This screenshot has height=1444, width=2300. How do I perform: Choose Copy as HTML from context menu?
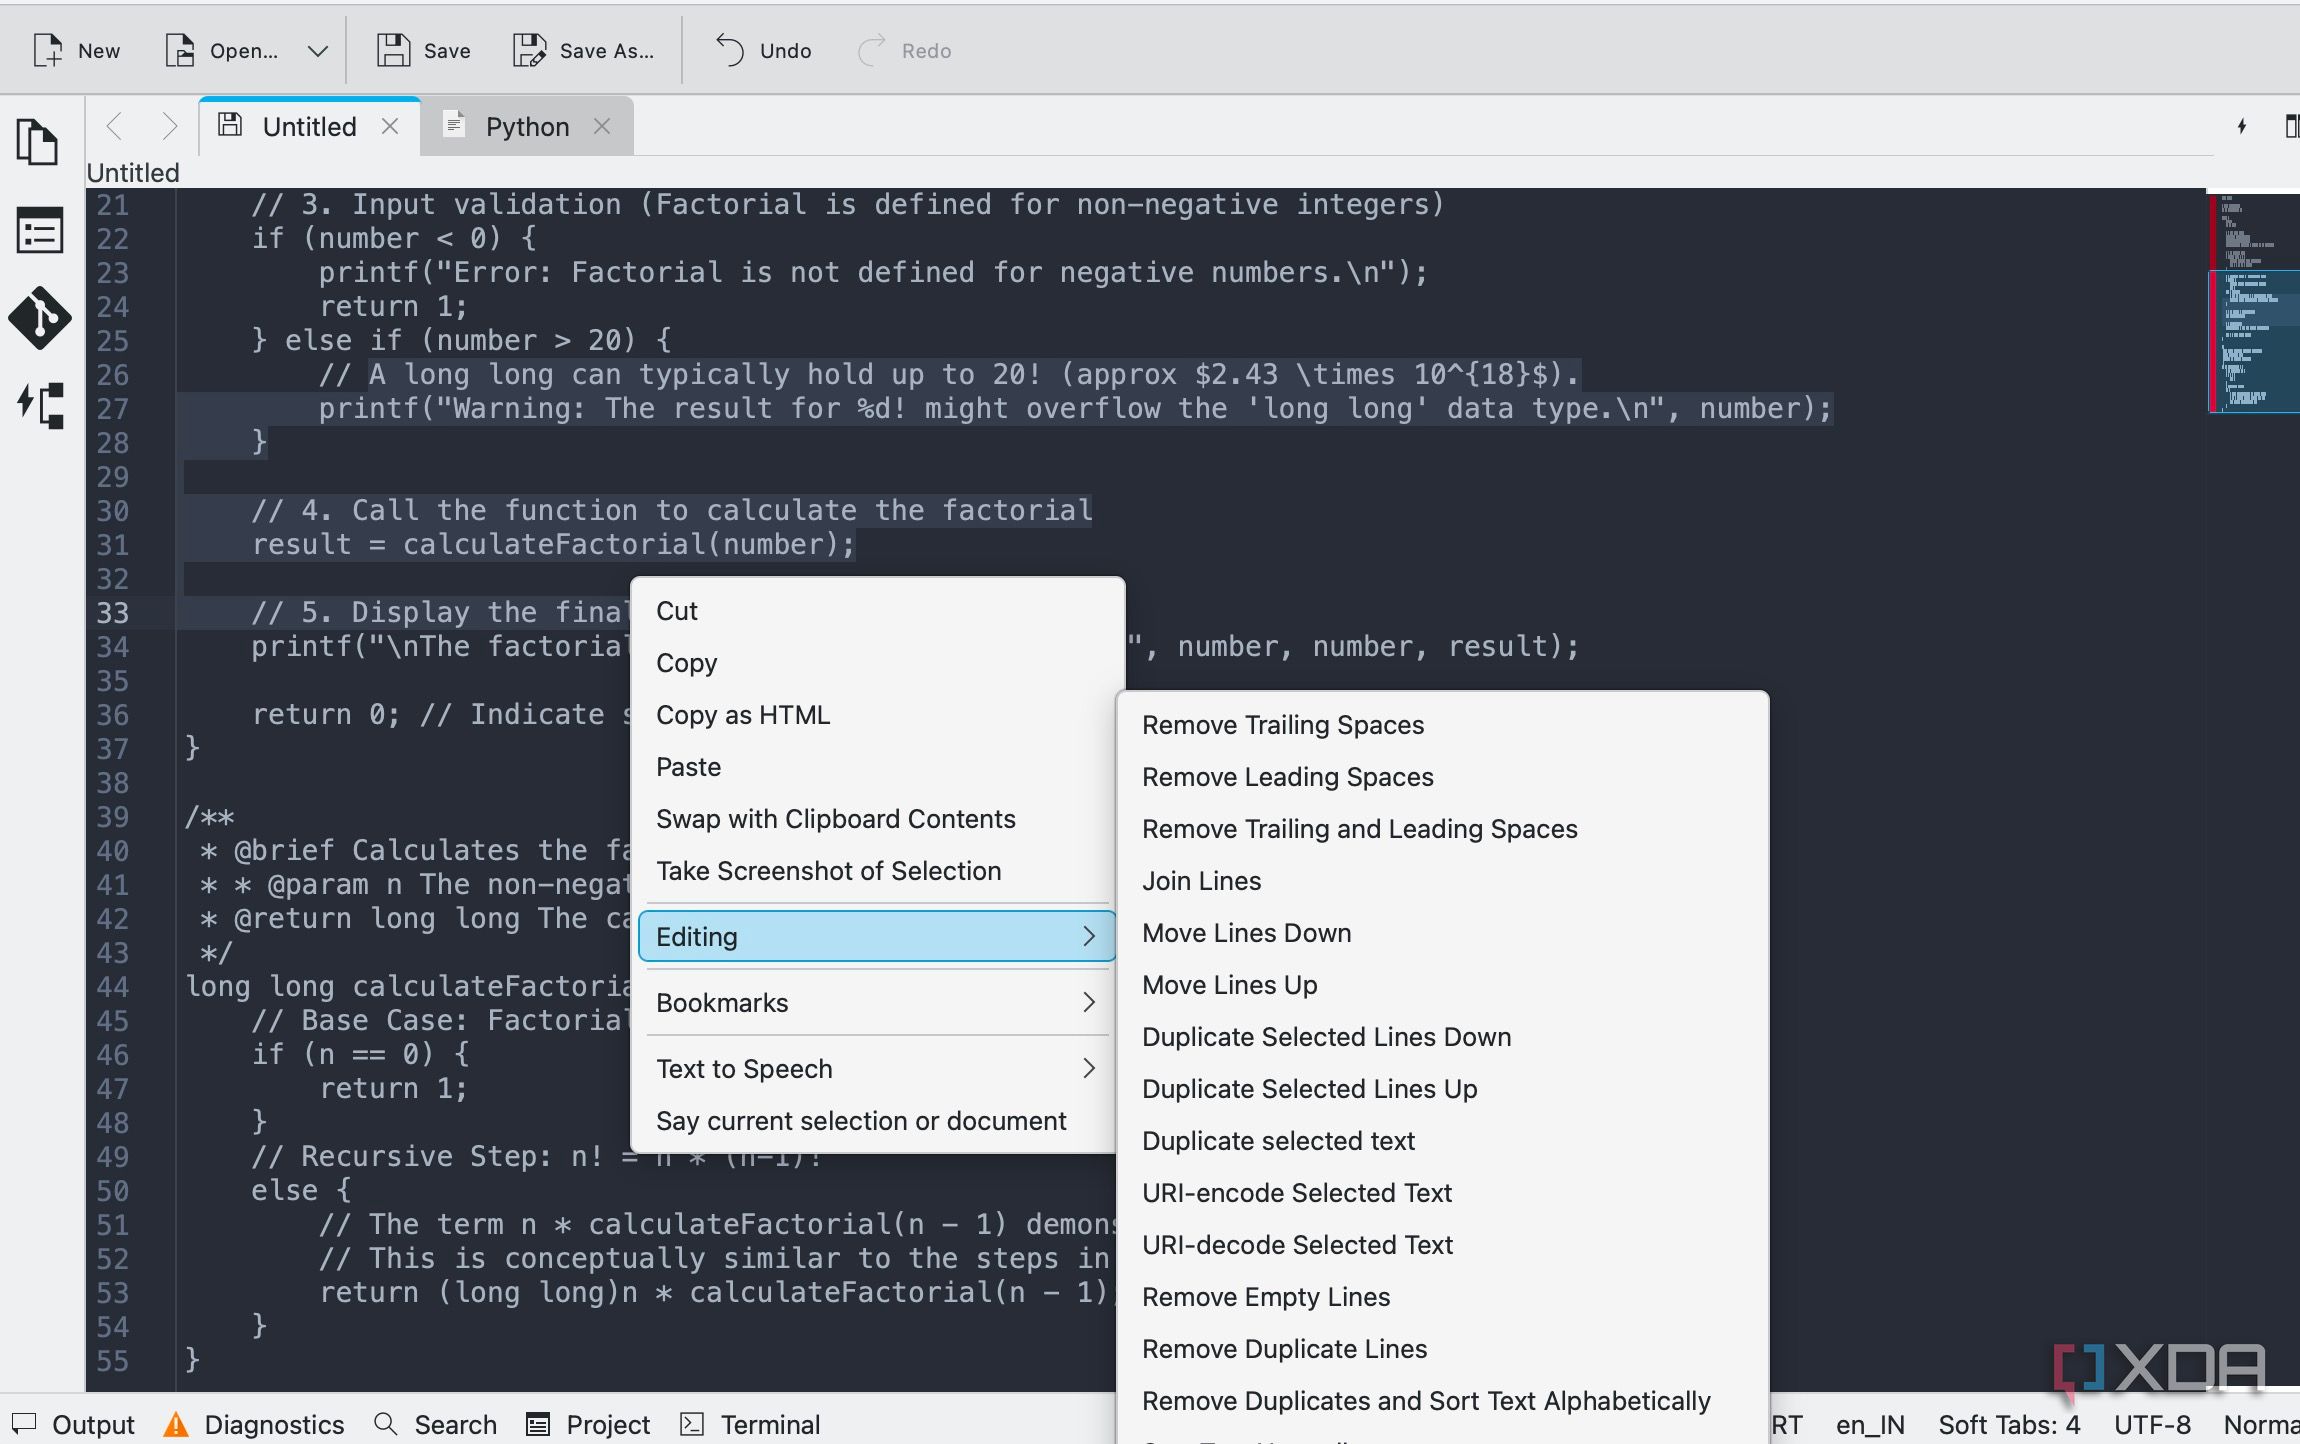[x=877, y=715]
